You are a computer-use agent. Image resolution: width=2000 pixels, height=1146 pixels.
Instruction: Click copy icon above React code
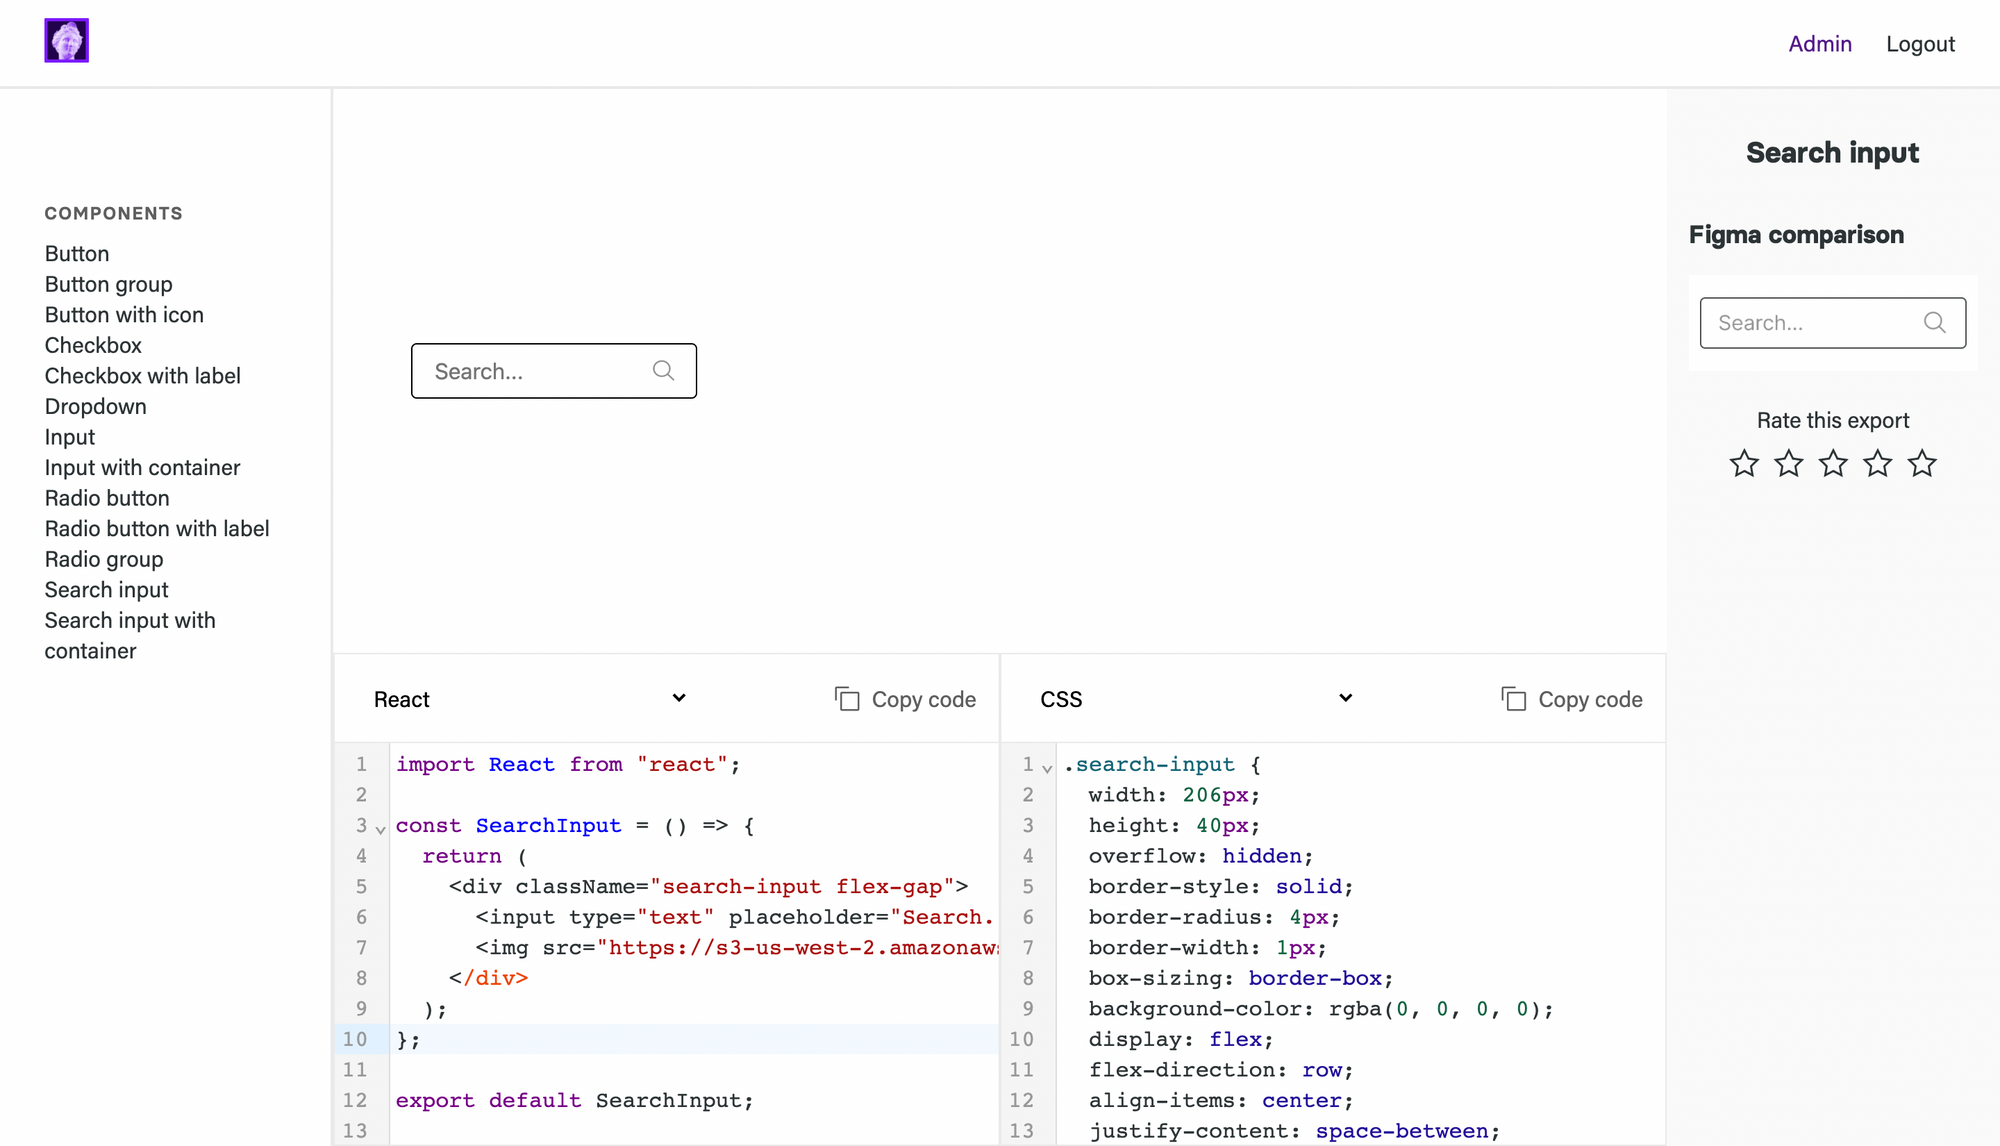[x=847, y=699]
